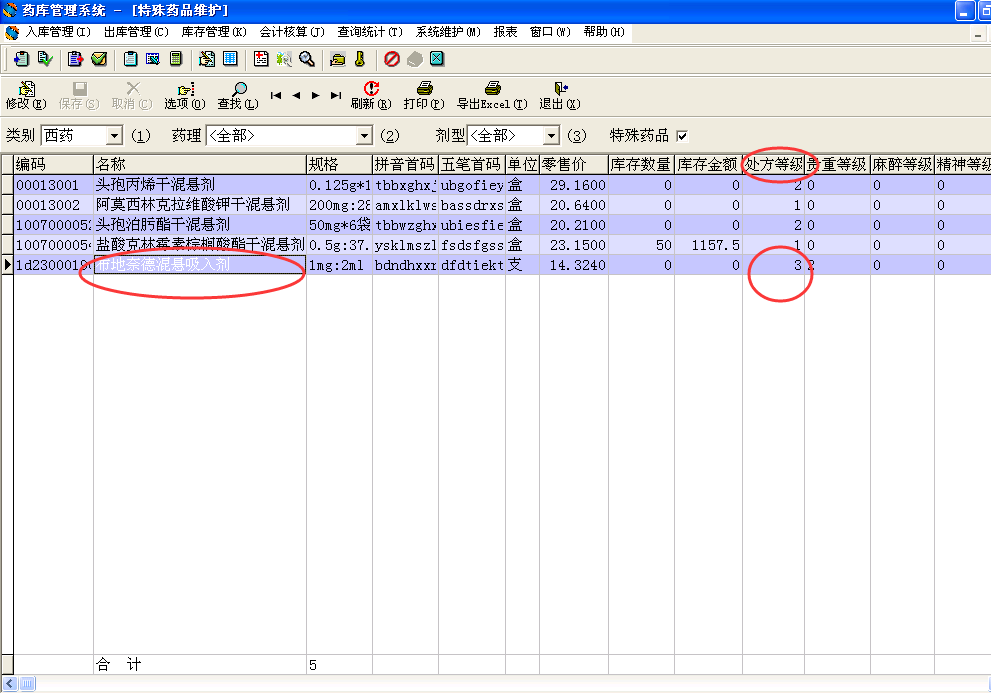The height and width of the screenshot is (694, 991).
Task: Go to the previous record
Action: click(x=296, y=95)
